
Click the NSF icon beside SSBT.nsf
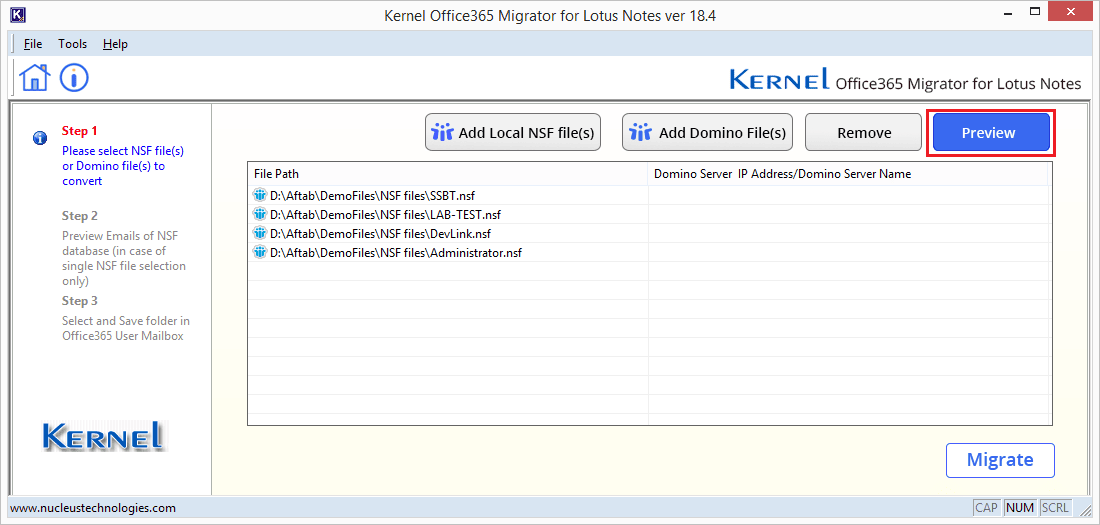tap(260, 195)
